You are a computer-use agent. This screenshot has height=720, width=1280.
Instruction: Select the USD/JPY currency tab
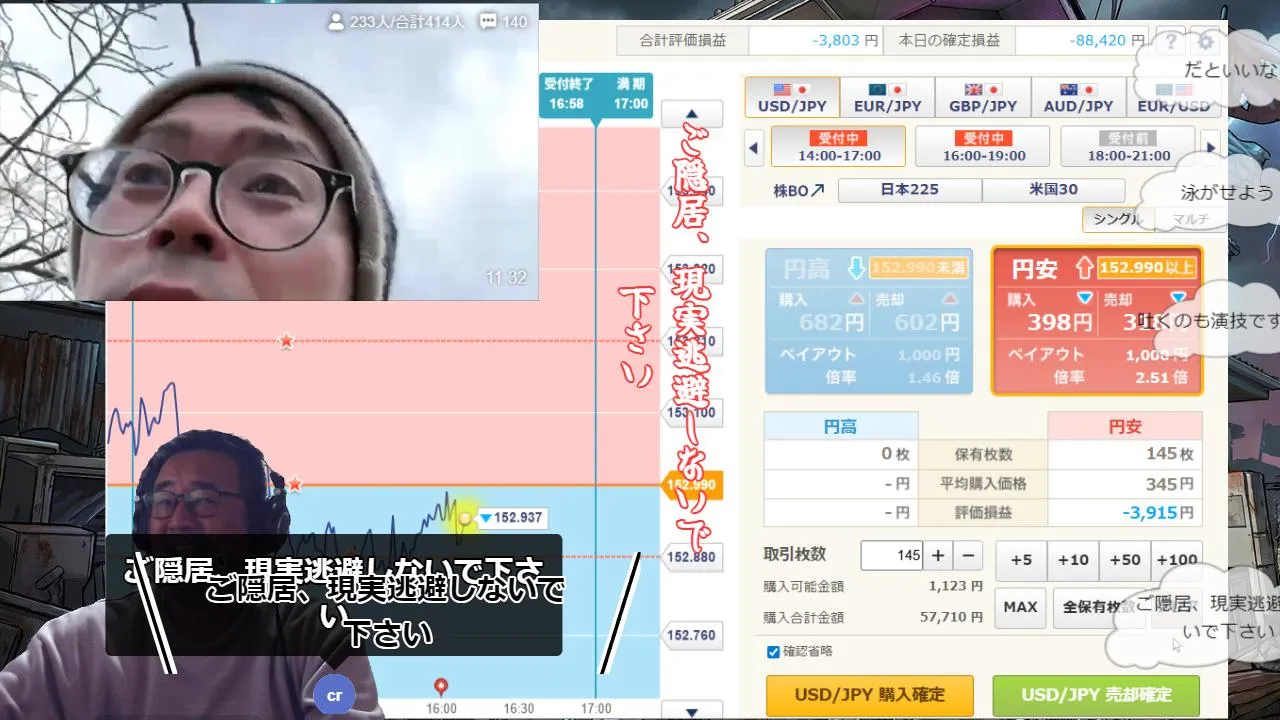click(x=792, y=98)
